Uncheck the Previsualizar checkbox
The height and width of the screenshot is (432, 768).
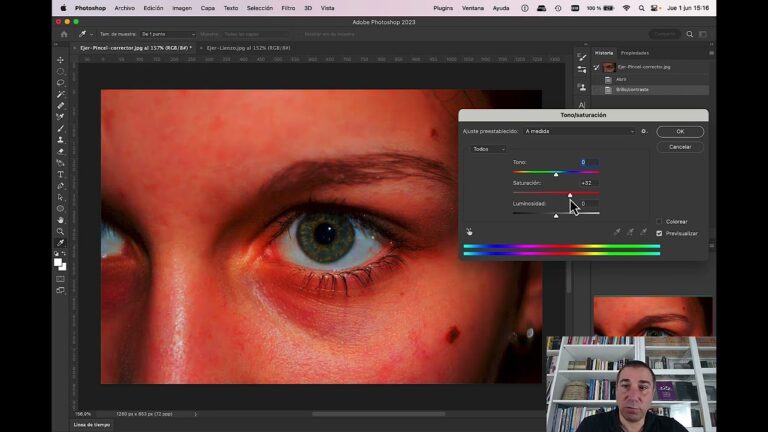coord(659,234)
